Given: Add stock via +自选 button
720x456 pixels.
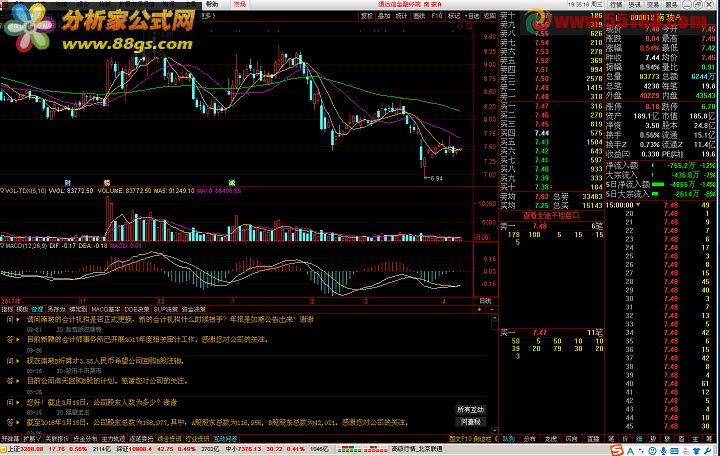Looking at the screenshot, I should [472, 16].
